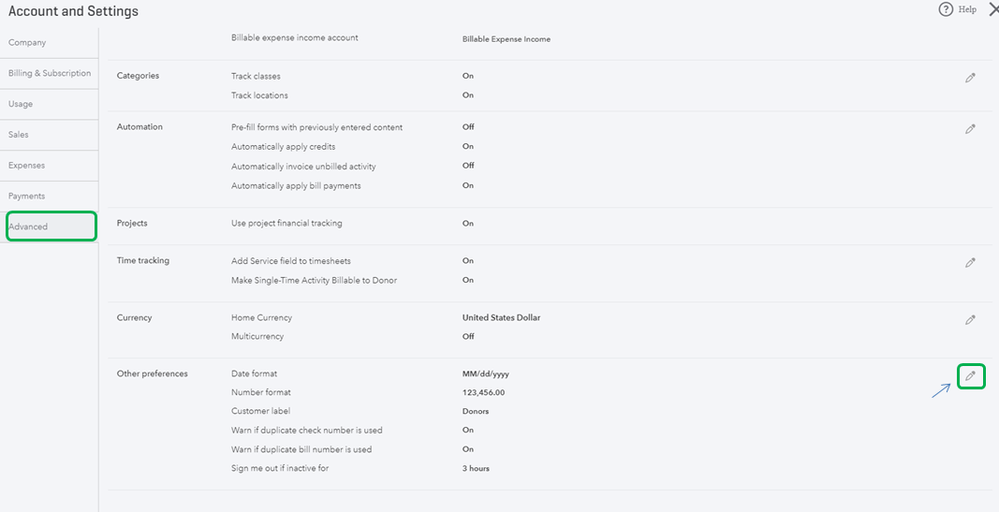999x512 pixels.
Task: Edit Currency settings via pencil icon
Action: click(970, 320)
